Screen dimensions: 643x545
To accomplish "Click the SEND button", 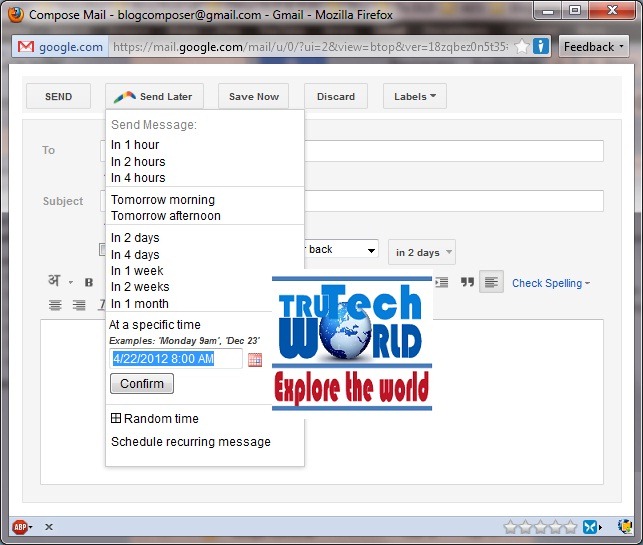I will click(x=58, y=96).
